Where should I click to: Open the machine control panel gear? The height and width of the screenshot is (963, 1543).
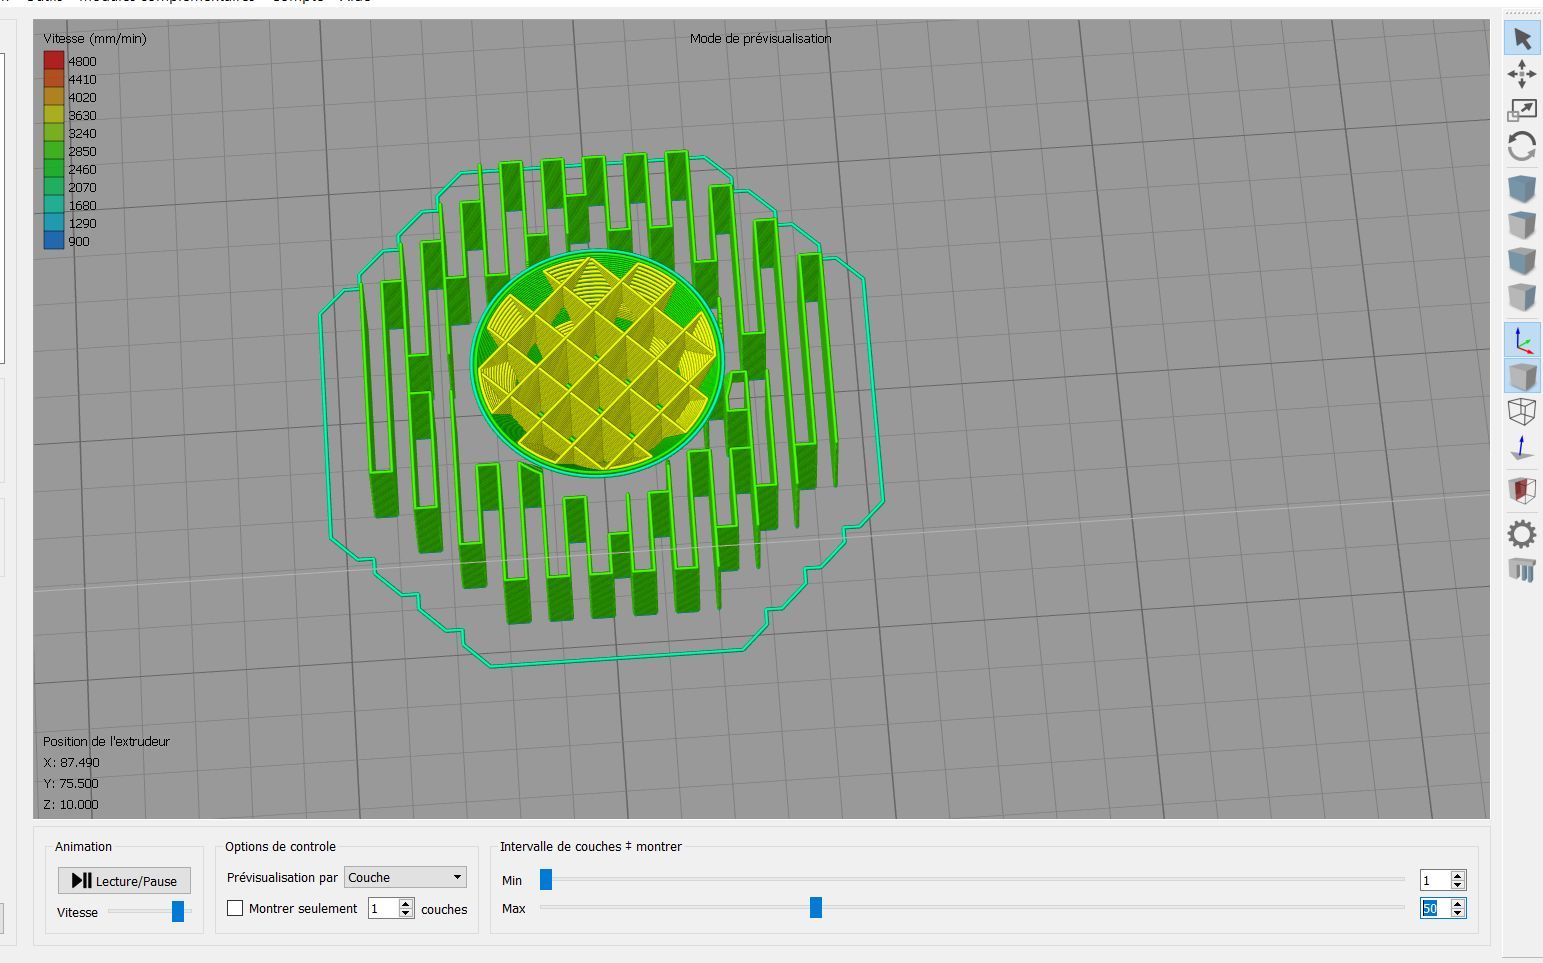(1522, 534)
